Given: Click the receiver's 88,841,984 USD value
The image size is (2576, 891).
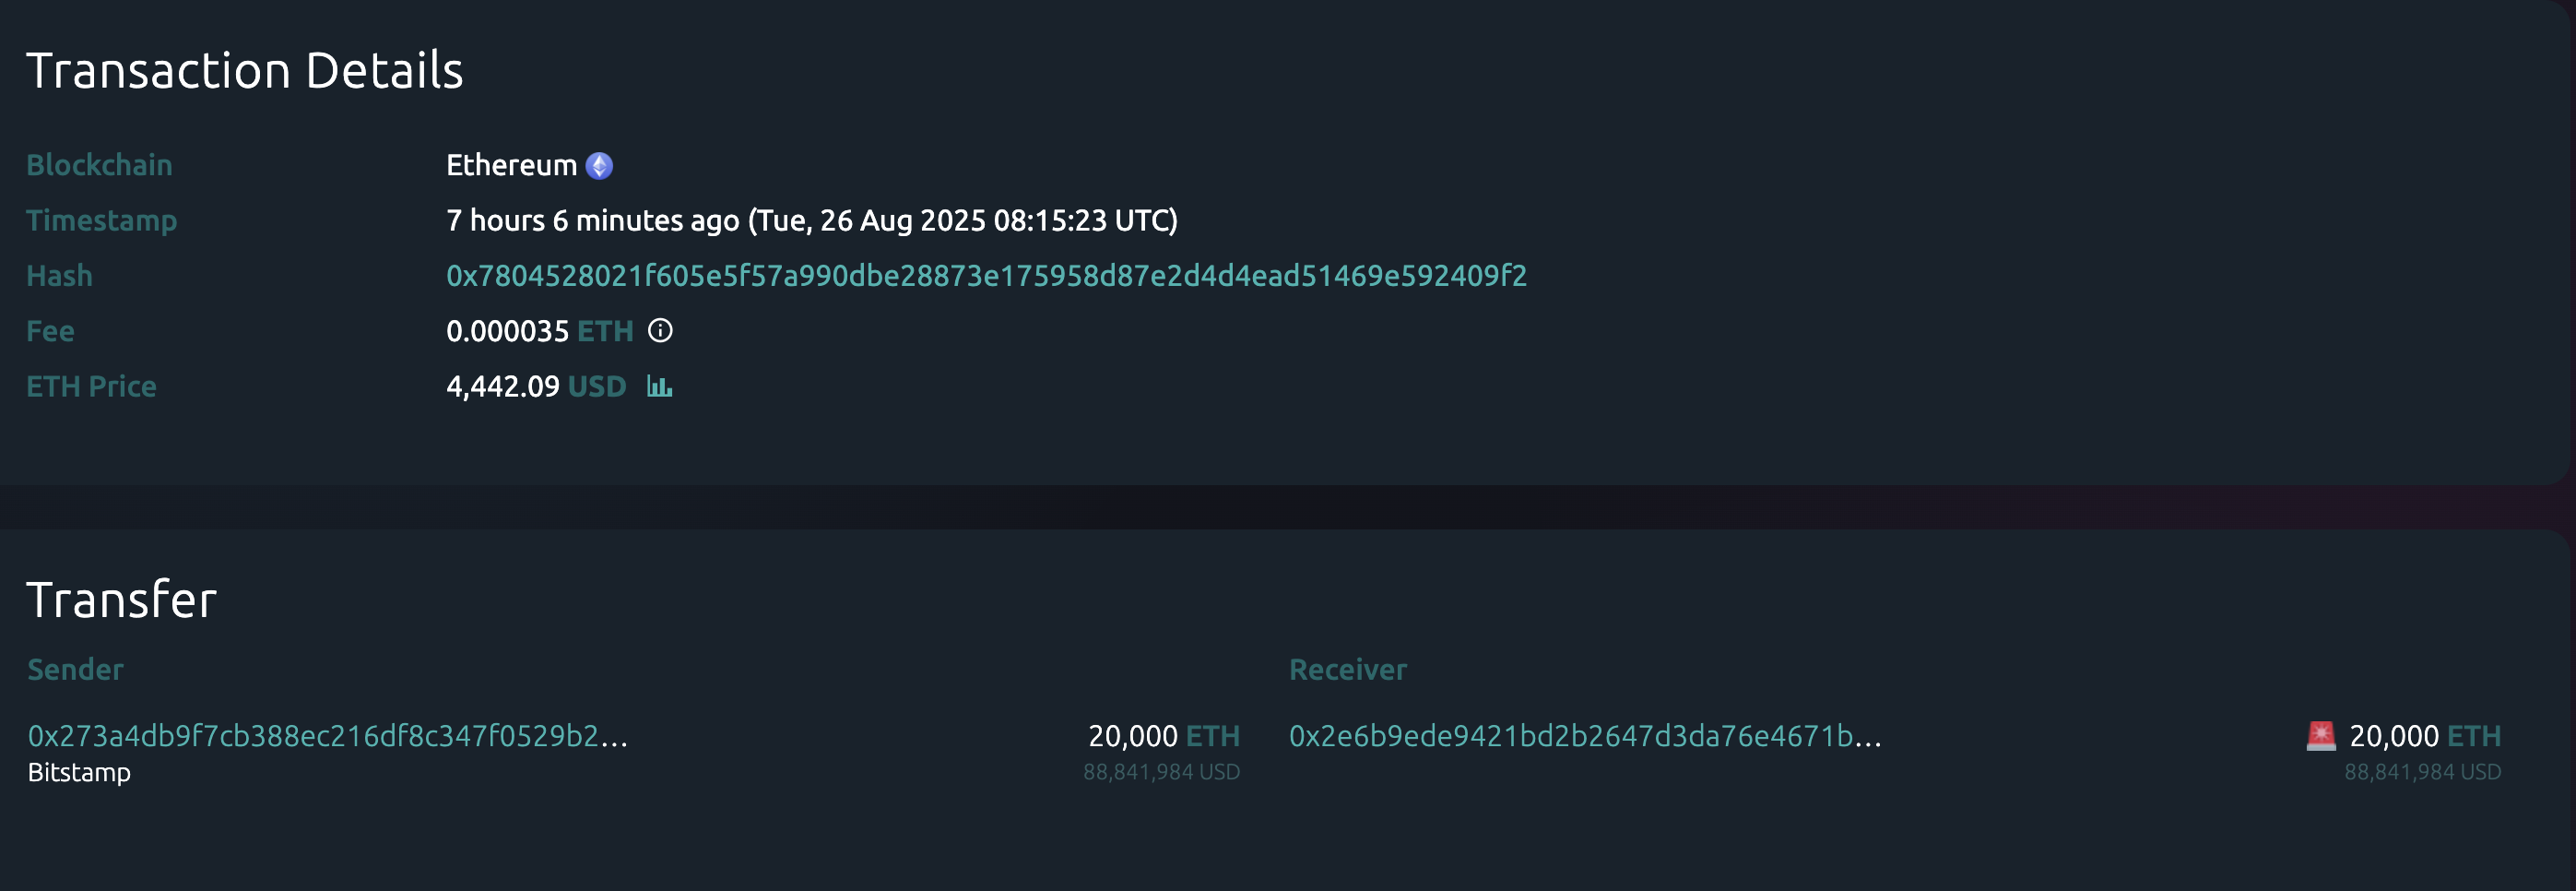Looking at the screenshot, I should (2422, 772).
